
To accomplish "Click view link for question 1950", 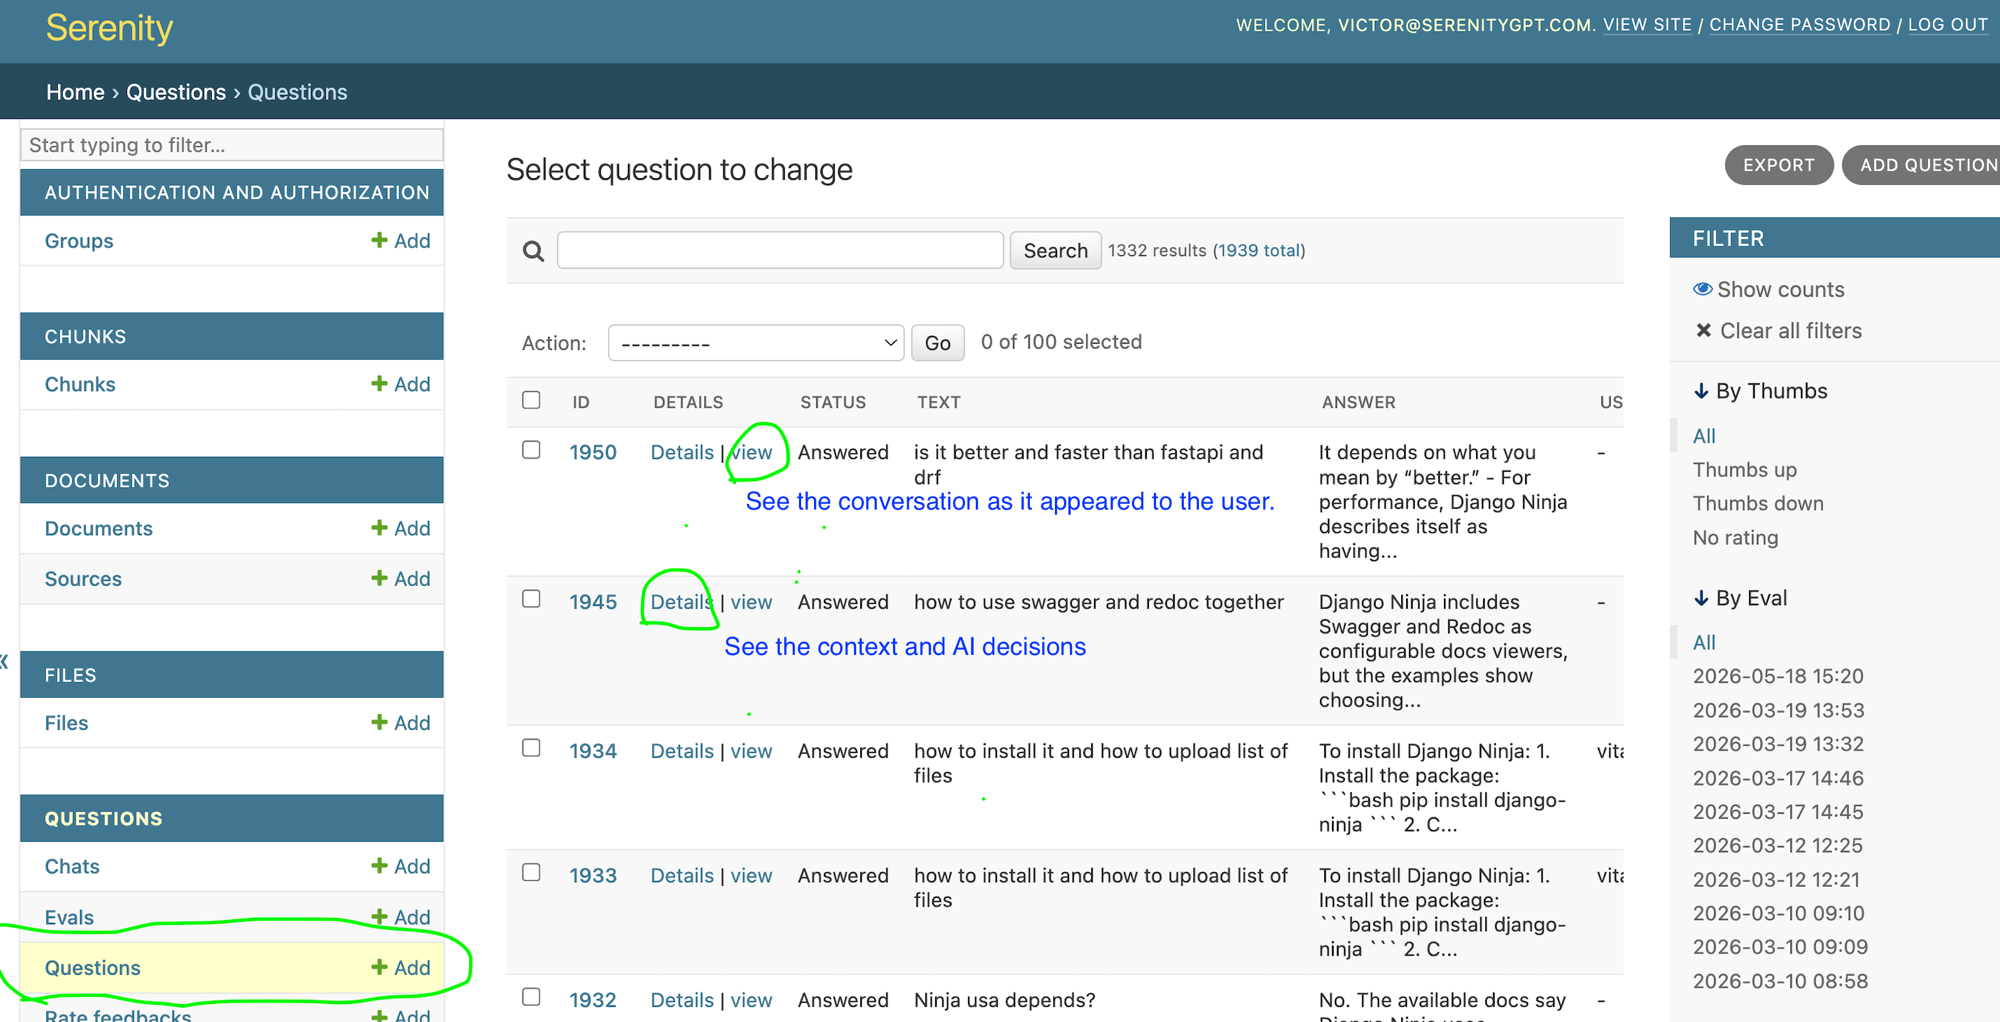I will pyautogui.click(x=752, y=452).
